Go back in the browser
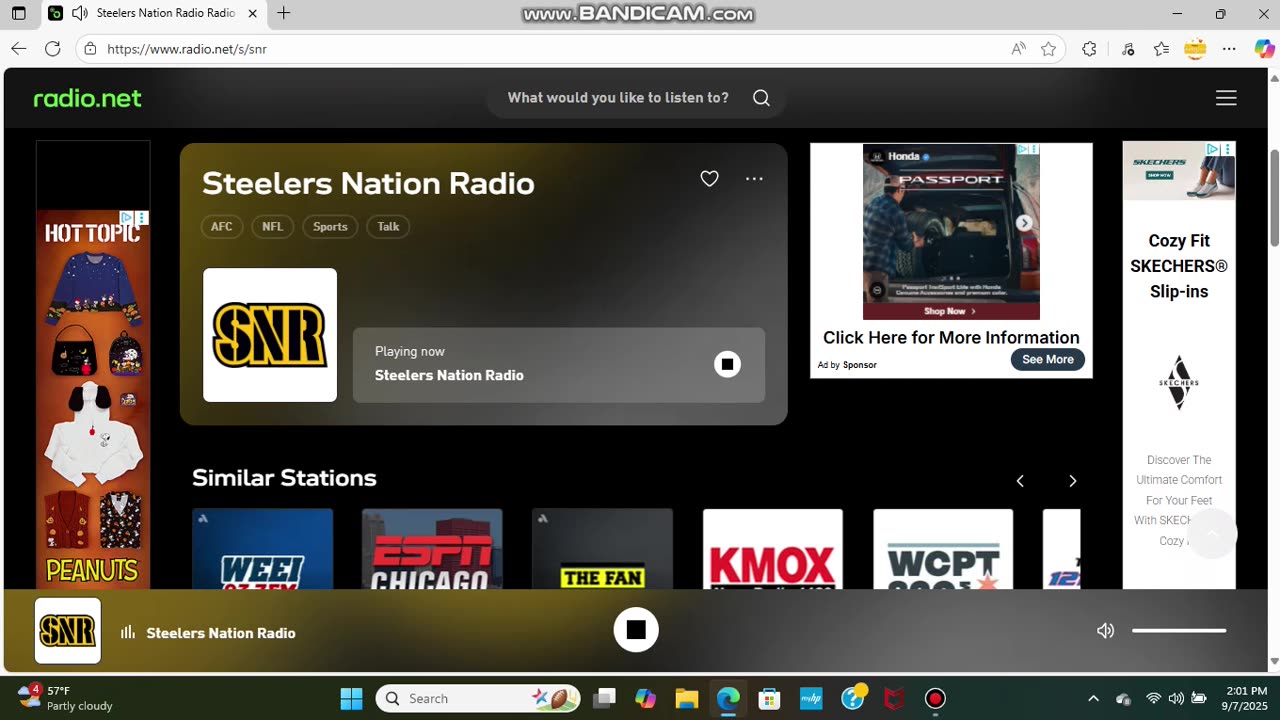Viewport: 1280px width, 720px height. [x=18, y=48]
